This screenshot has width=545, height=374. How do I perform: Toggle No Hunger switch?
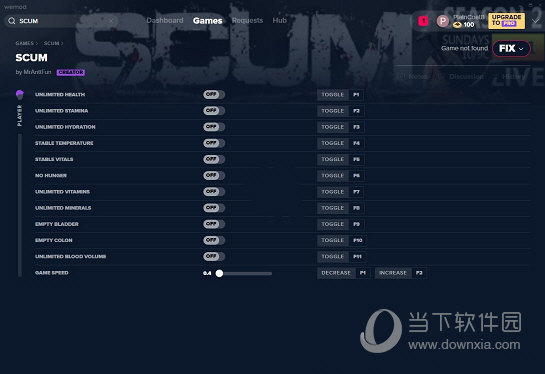coord(214,176)
